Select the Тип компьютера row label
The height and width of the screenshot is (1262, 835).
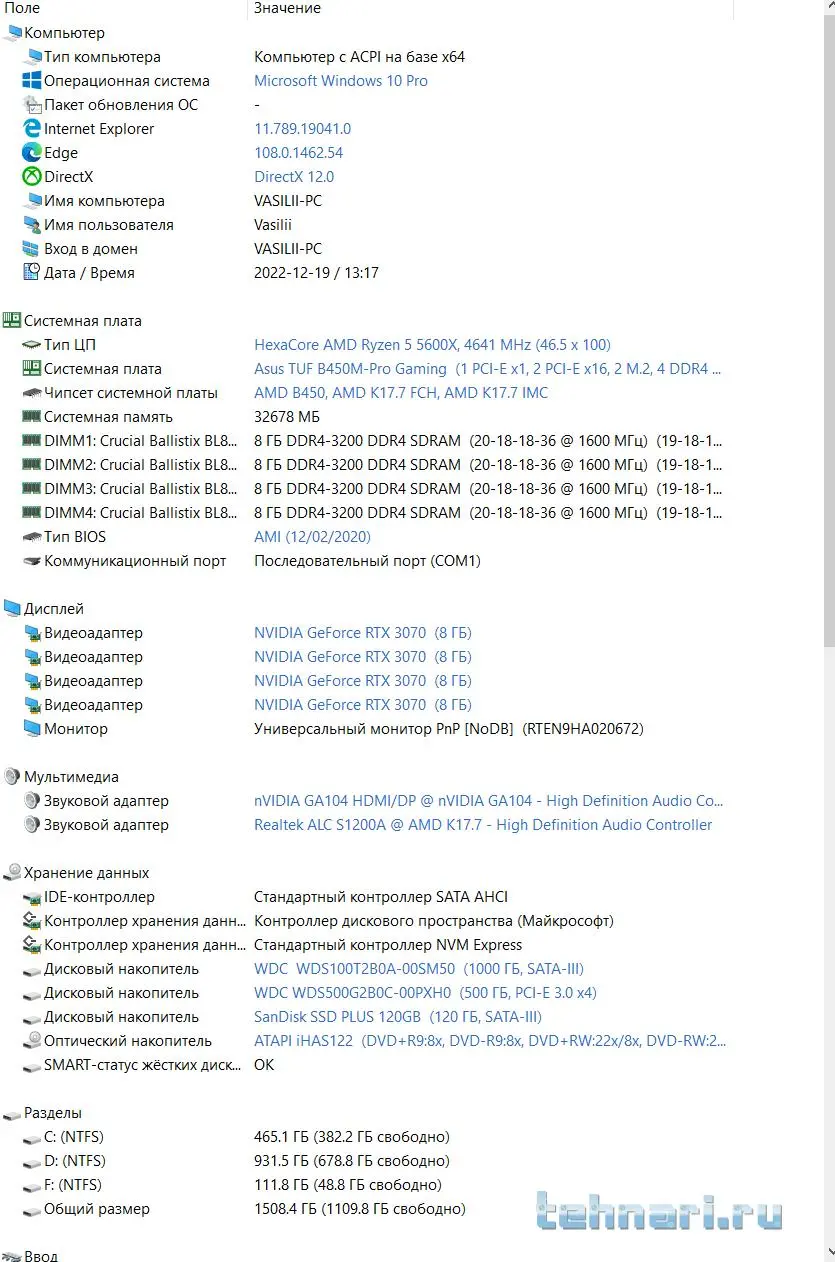(102, 57)
